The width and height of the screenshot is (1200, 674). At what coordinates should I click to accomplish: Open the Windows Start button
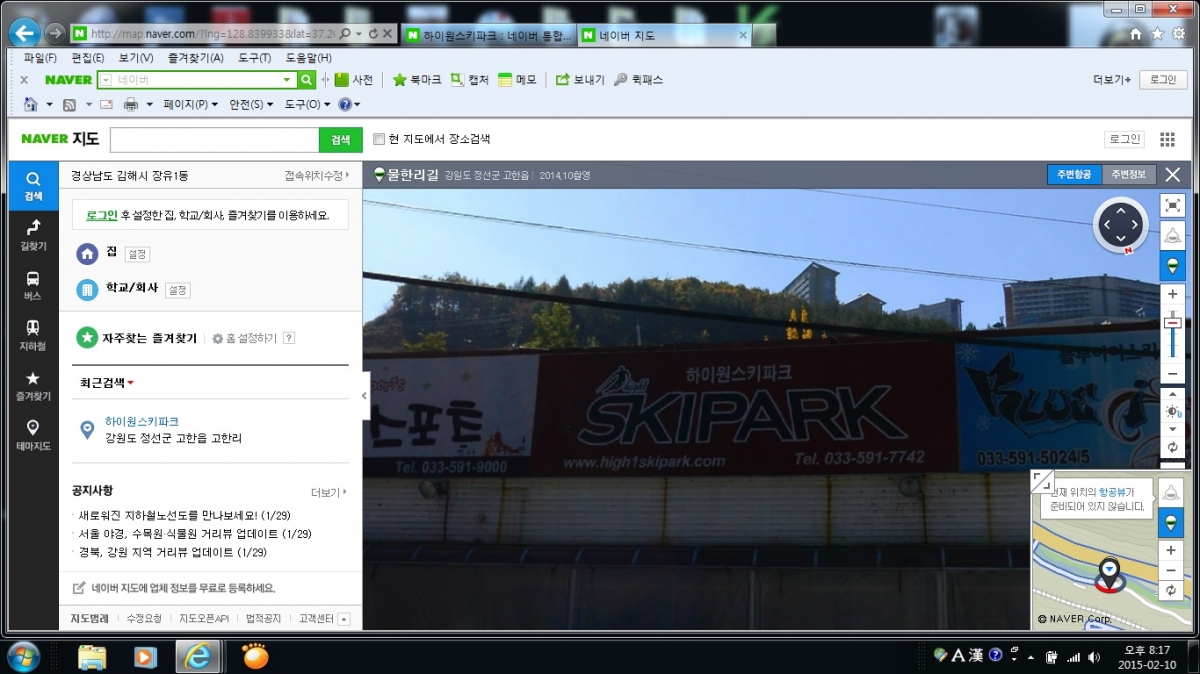coord(24,657)
